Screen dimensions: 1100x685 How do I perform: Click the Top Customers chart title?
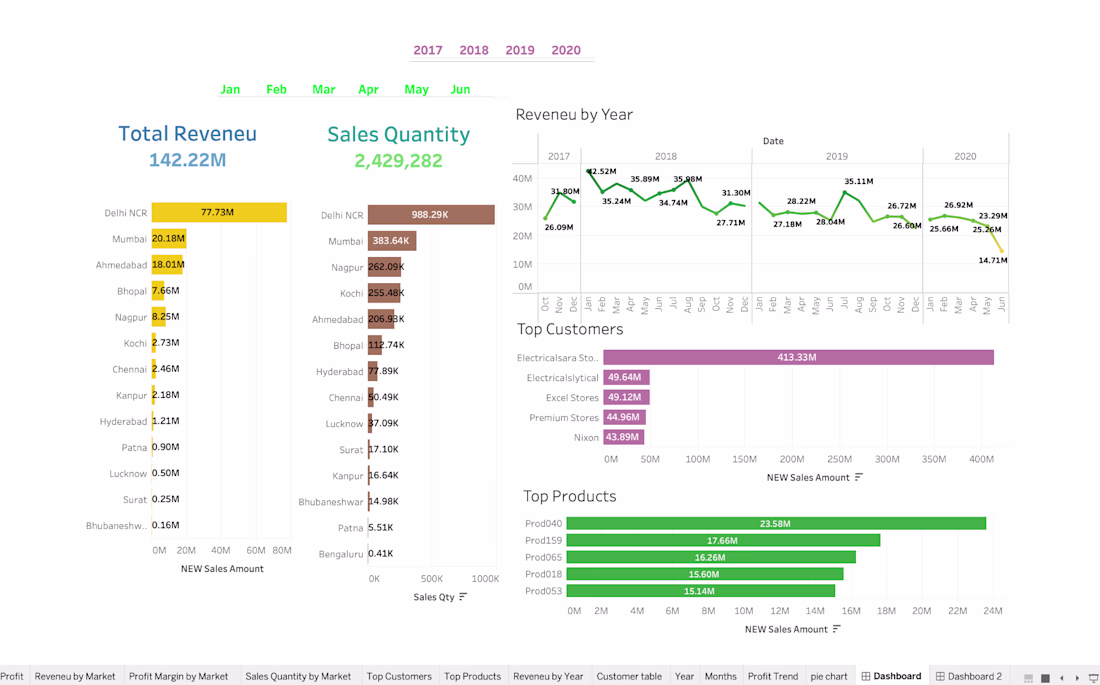pyautogui.click(x=570, y=329)
